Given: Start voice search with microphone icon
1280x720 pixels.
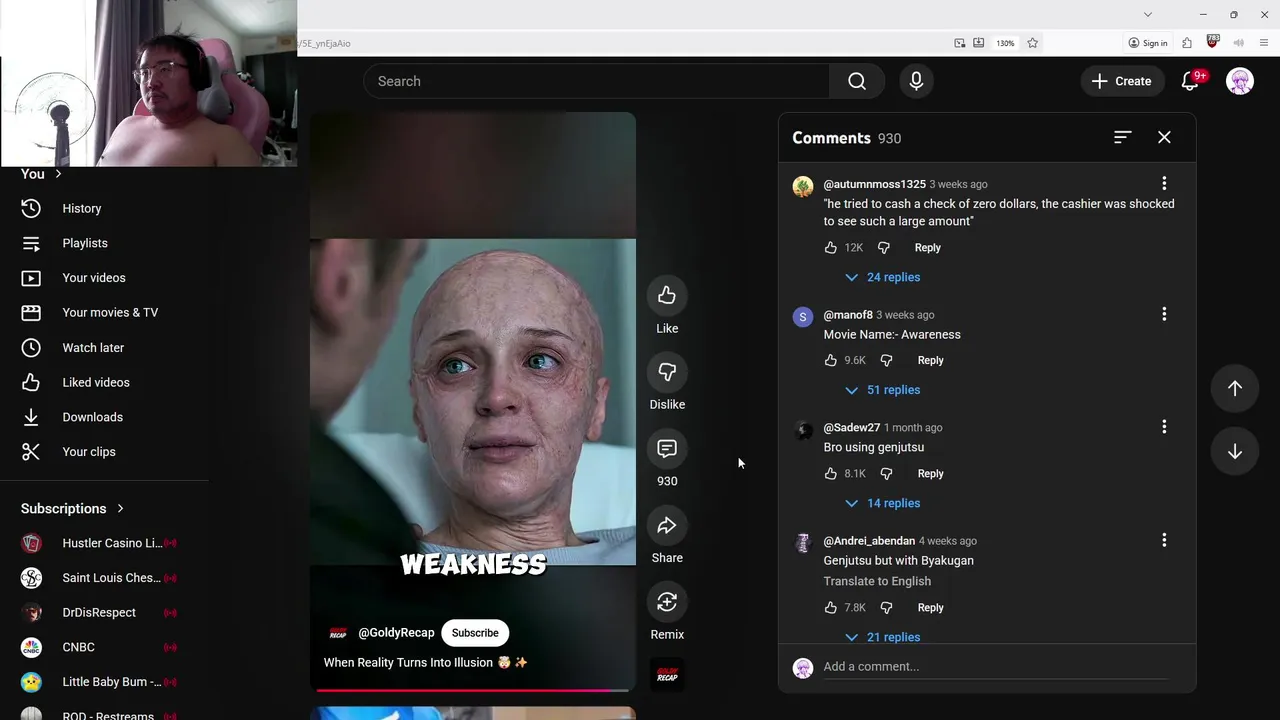Looking at the screenshot, I should click(x=916, y=81).
